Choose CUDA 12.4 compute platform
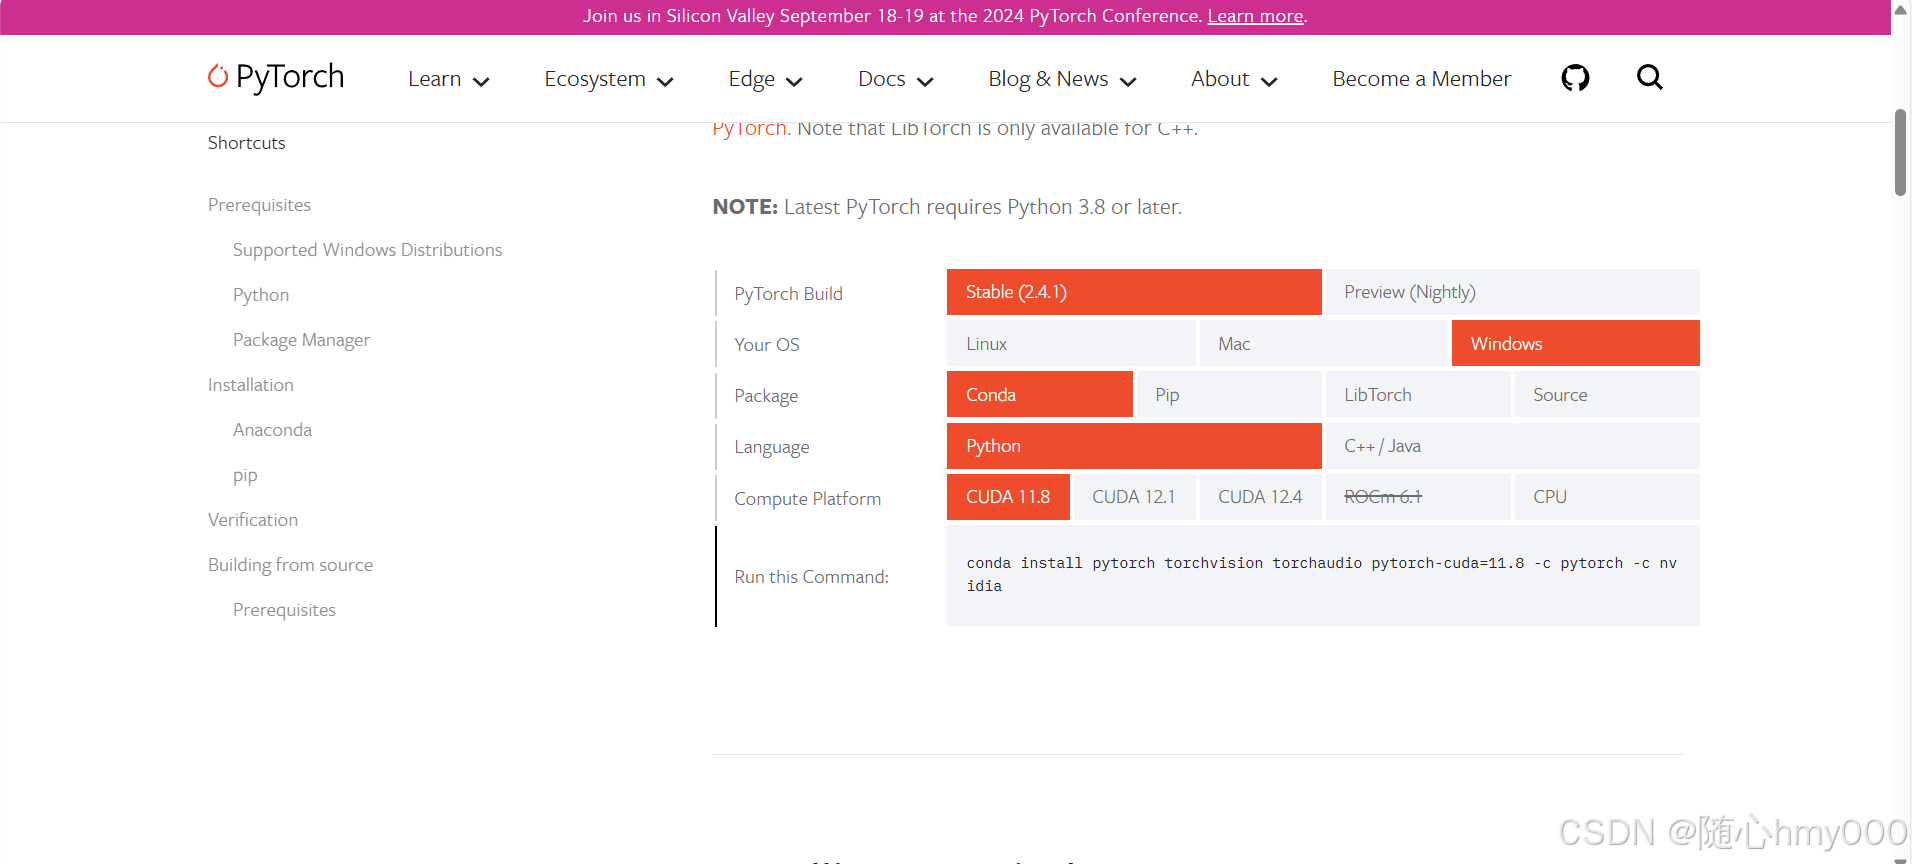 tap(1260, 497)
